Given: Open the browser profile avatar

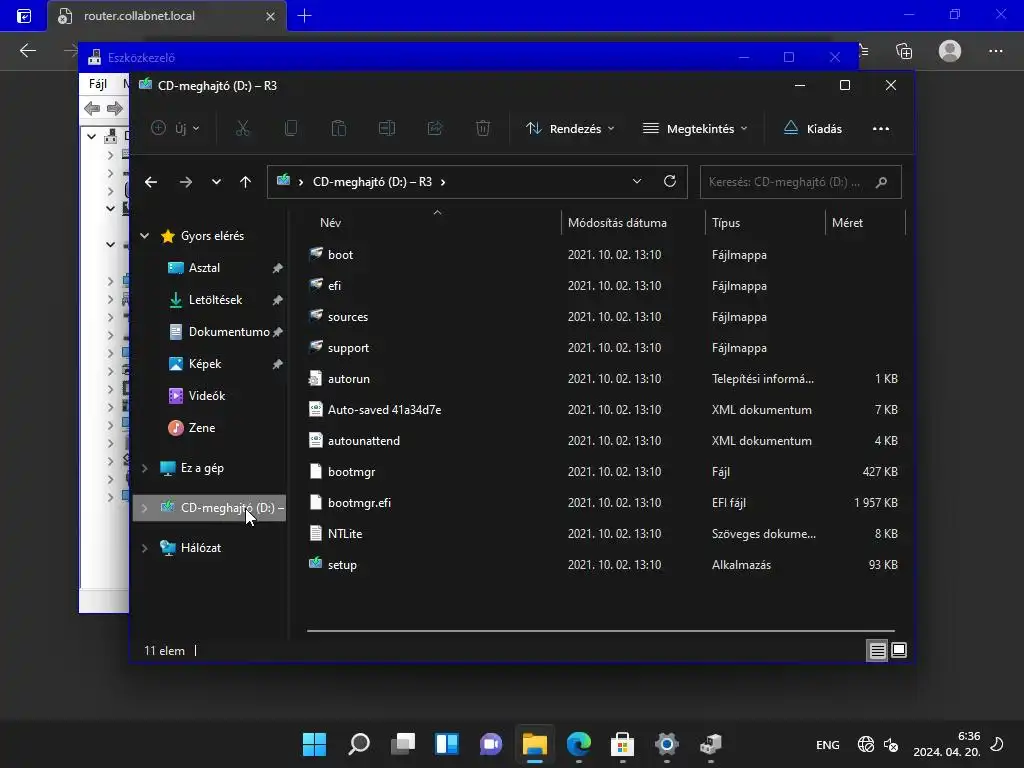Looking at the screenshot, I should [x=950, y=51].
